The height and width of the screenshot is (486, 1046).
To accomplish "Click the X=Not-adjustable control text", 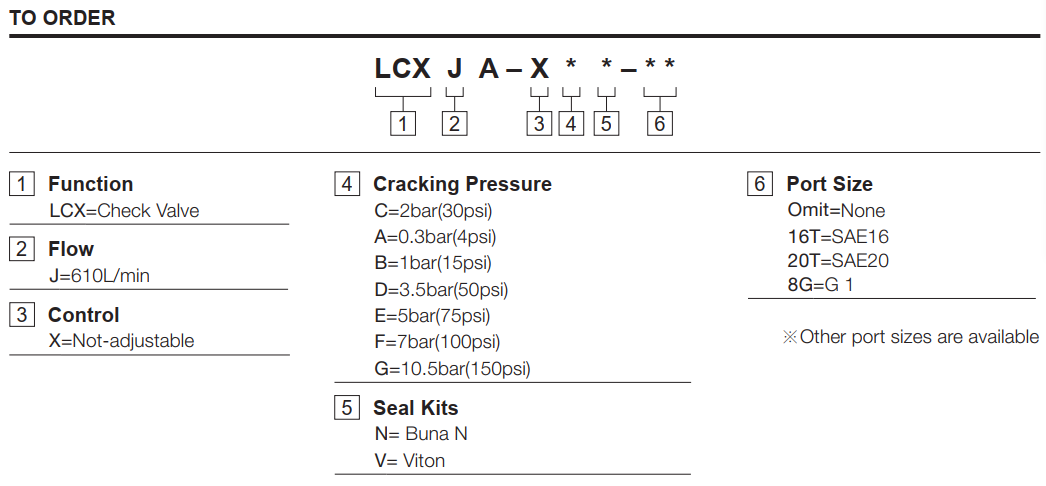I will click(x=121, y=341).
